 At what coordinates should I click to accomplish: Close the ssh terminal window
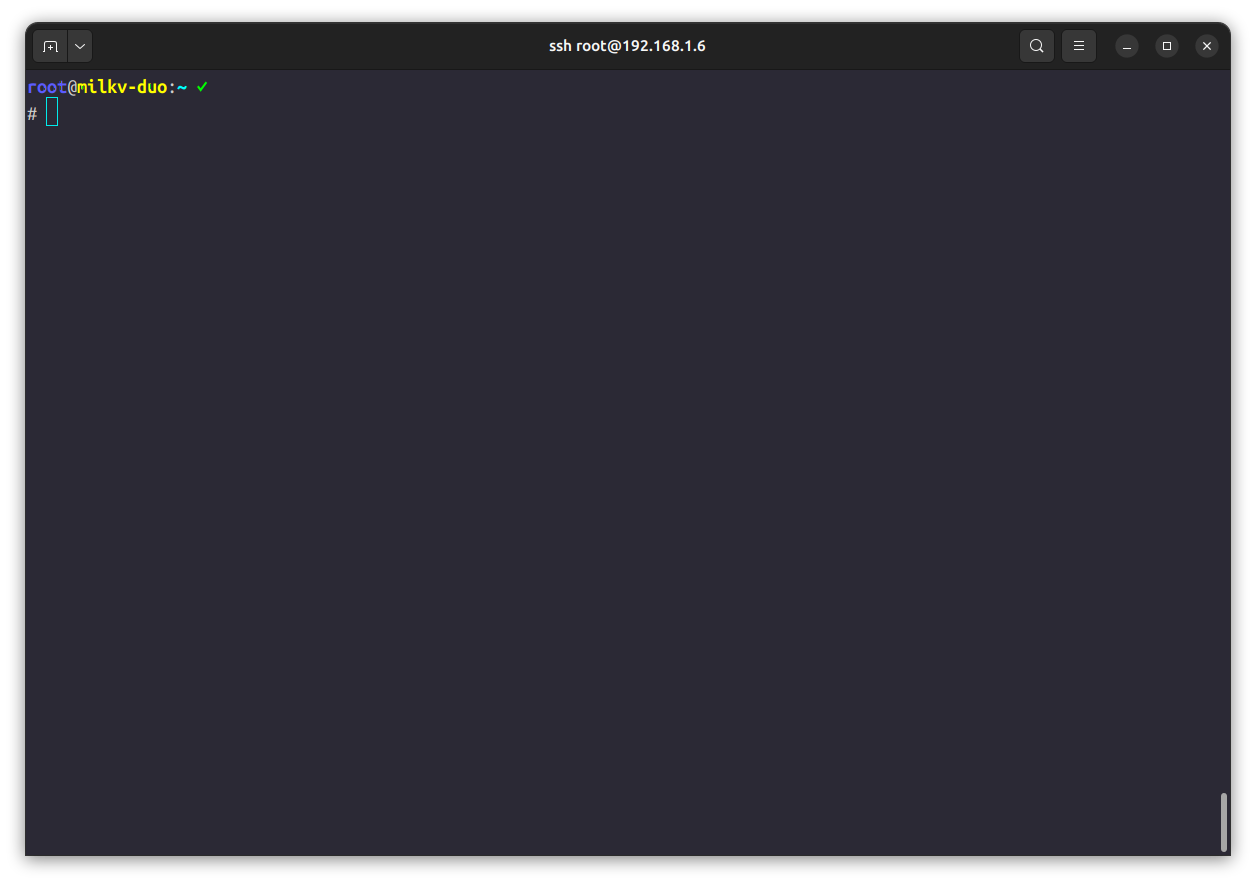(x=1207, y=46)
